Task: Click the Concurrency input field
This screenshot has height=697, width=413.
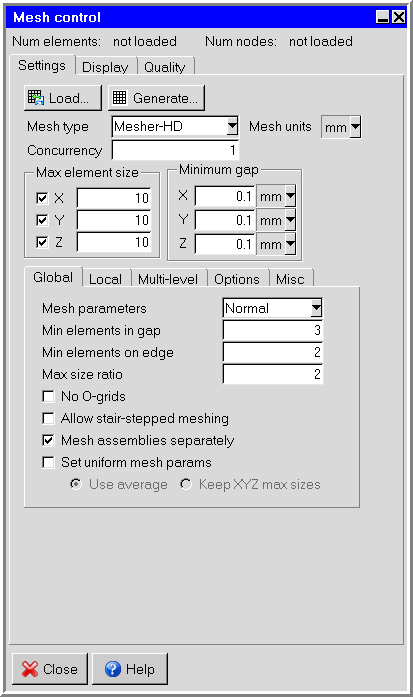Action: [175, 150]
